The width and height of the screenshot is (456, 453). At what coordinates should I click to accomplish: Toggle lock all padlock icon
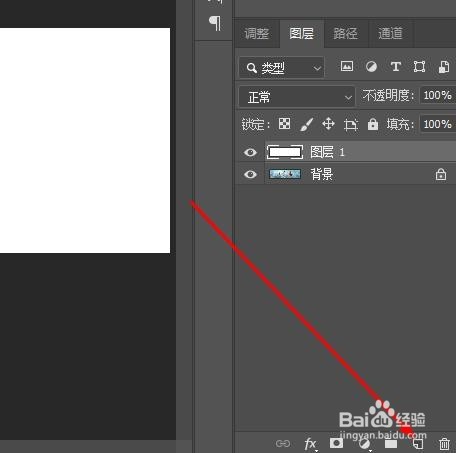(373, 124)
